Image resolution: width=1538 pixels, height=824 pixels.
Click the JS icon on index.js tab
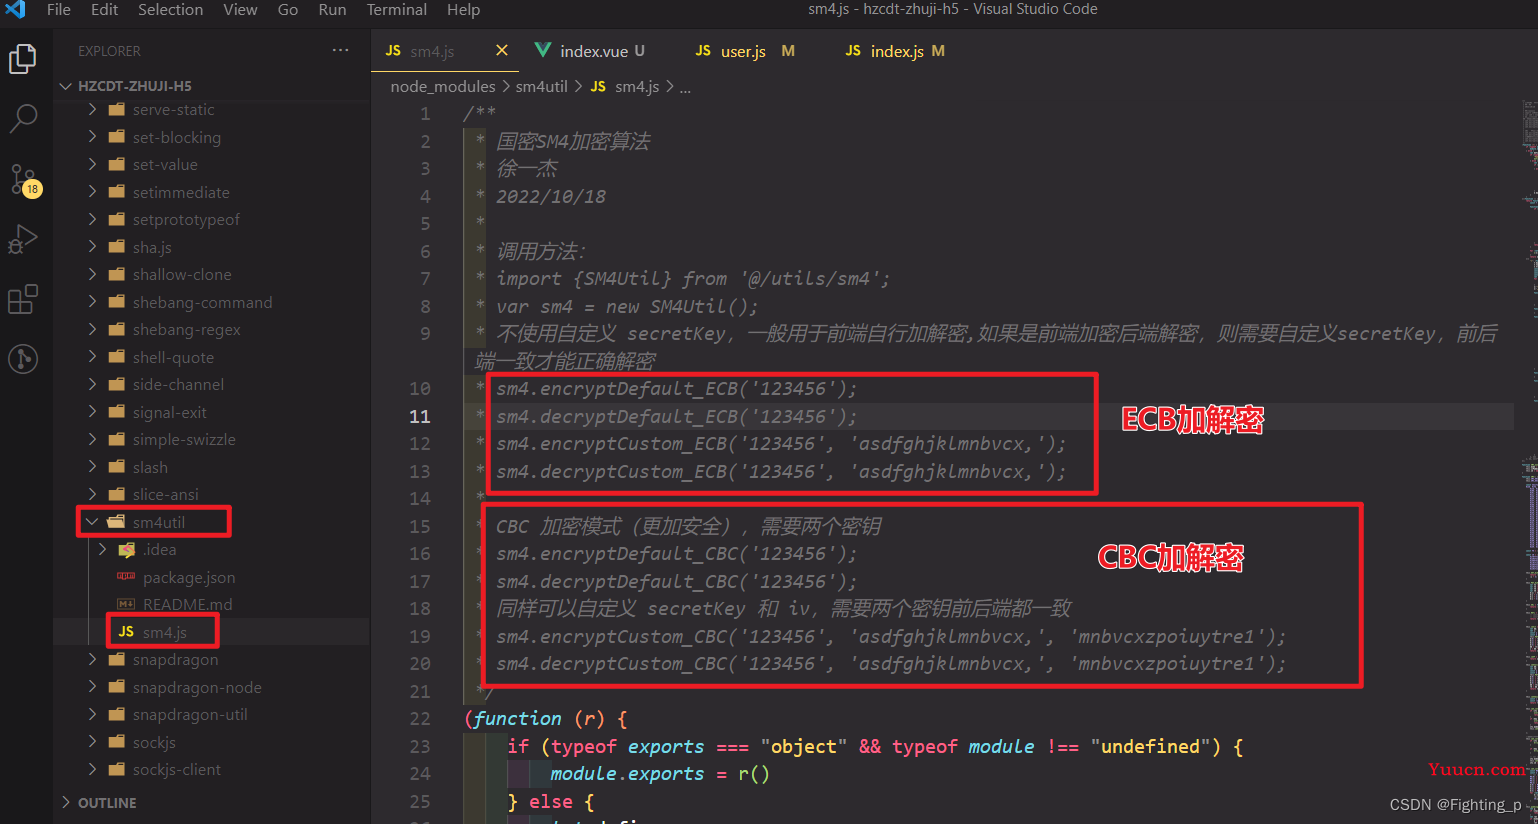[x=853, y=50]
